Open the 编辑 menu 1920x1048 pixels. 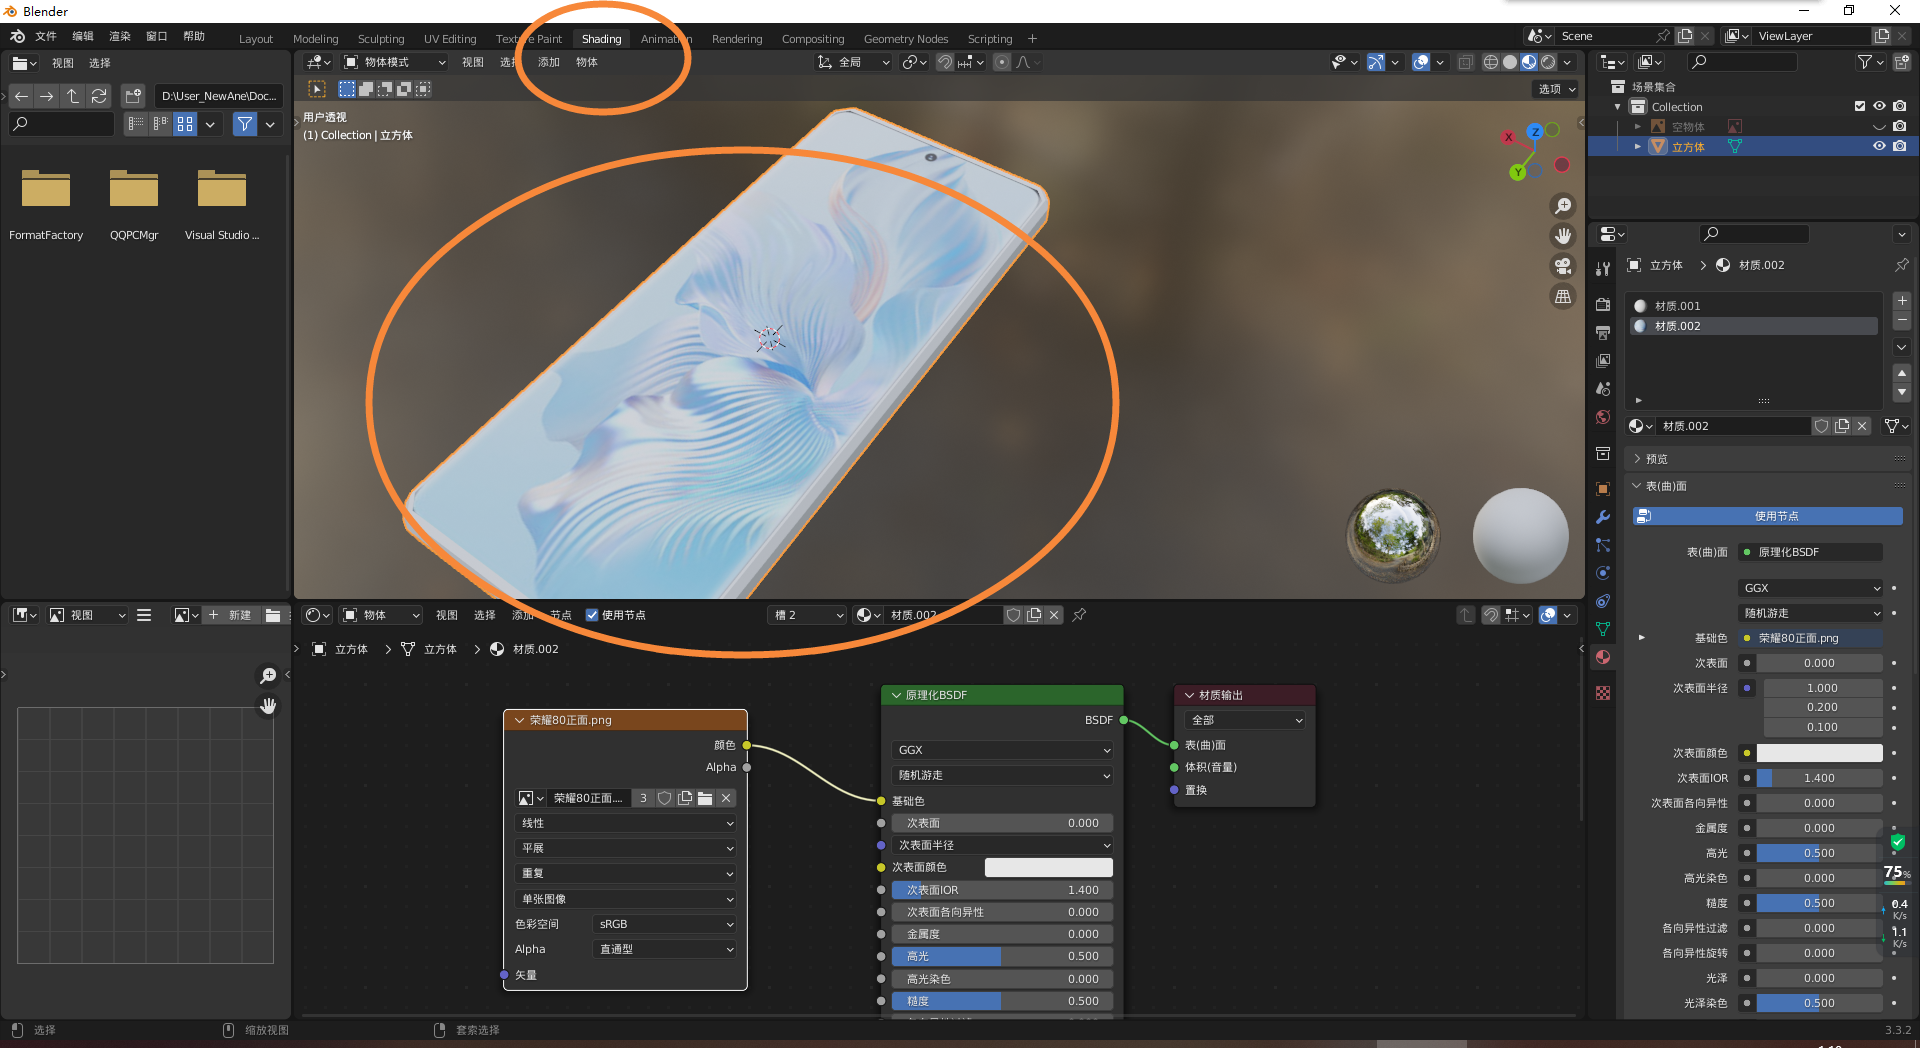coord(83,36)
